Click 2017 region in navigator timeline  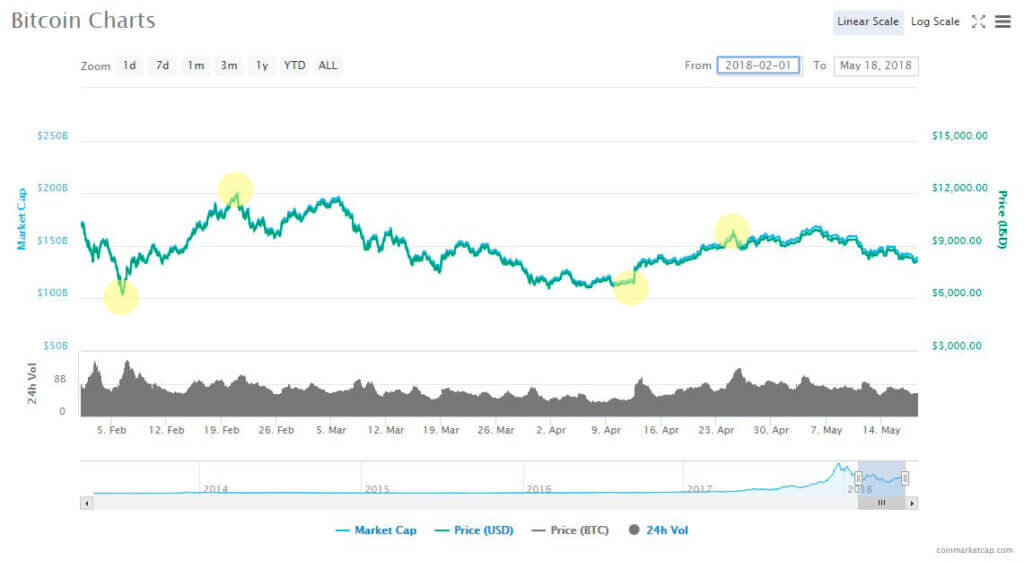(x=699, y=489)
